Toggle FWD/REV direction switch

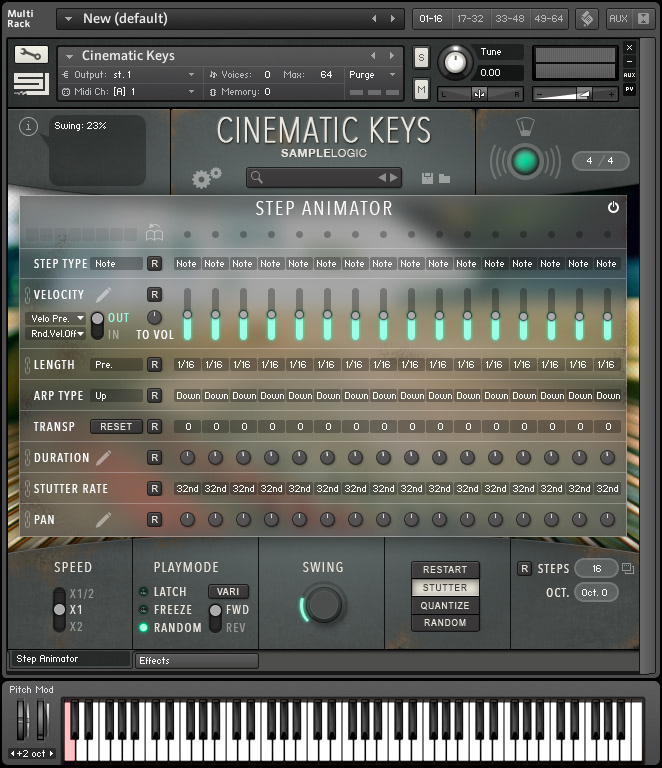tap(215, 618)
